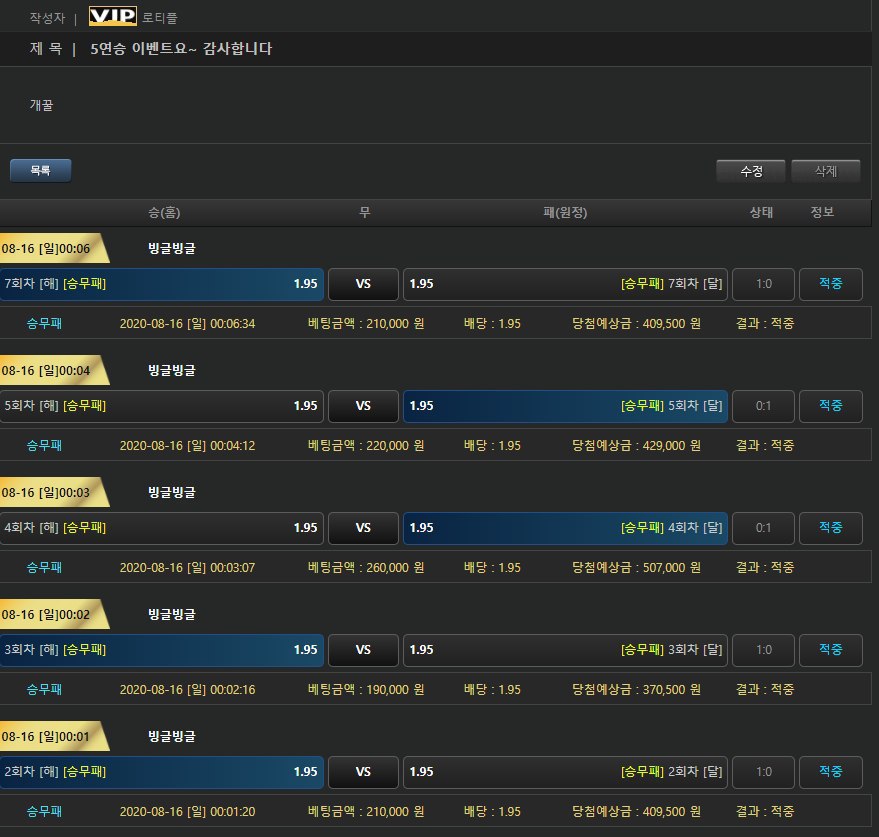Select the 7회차 [달] away bet option

(565, 284)
